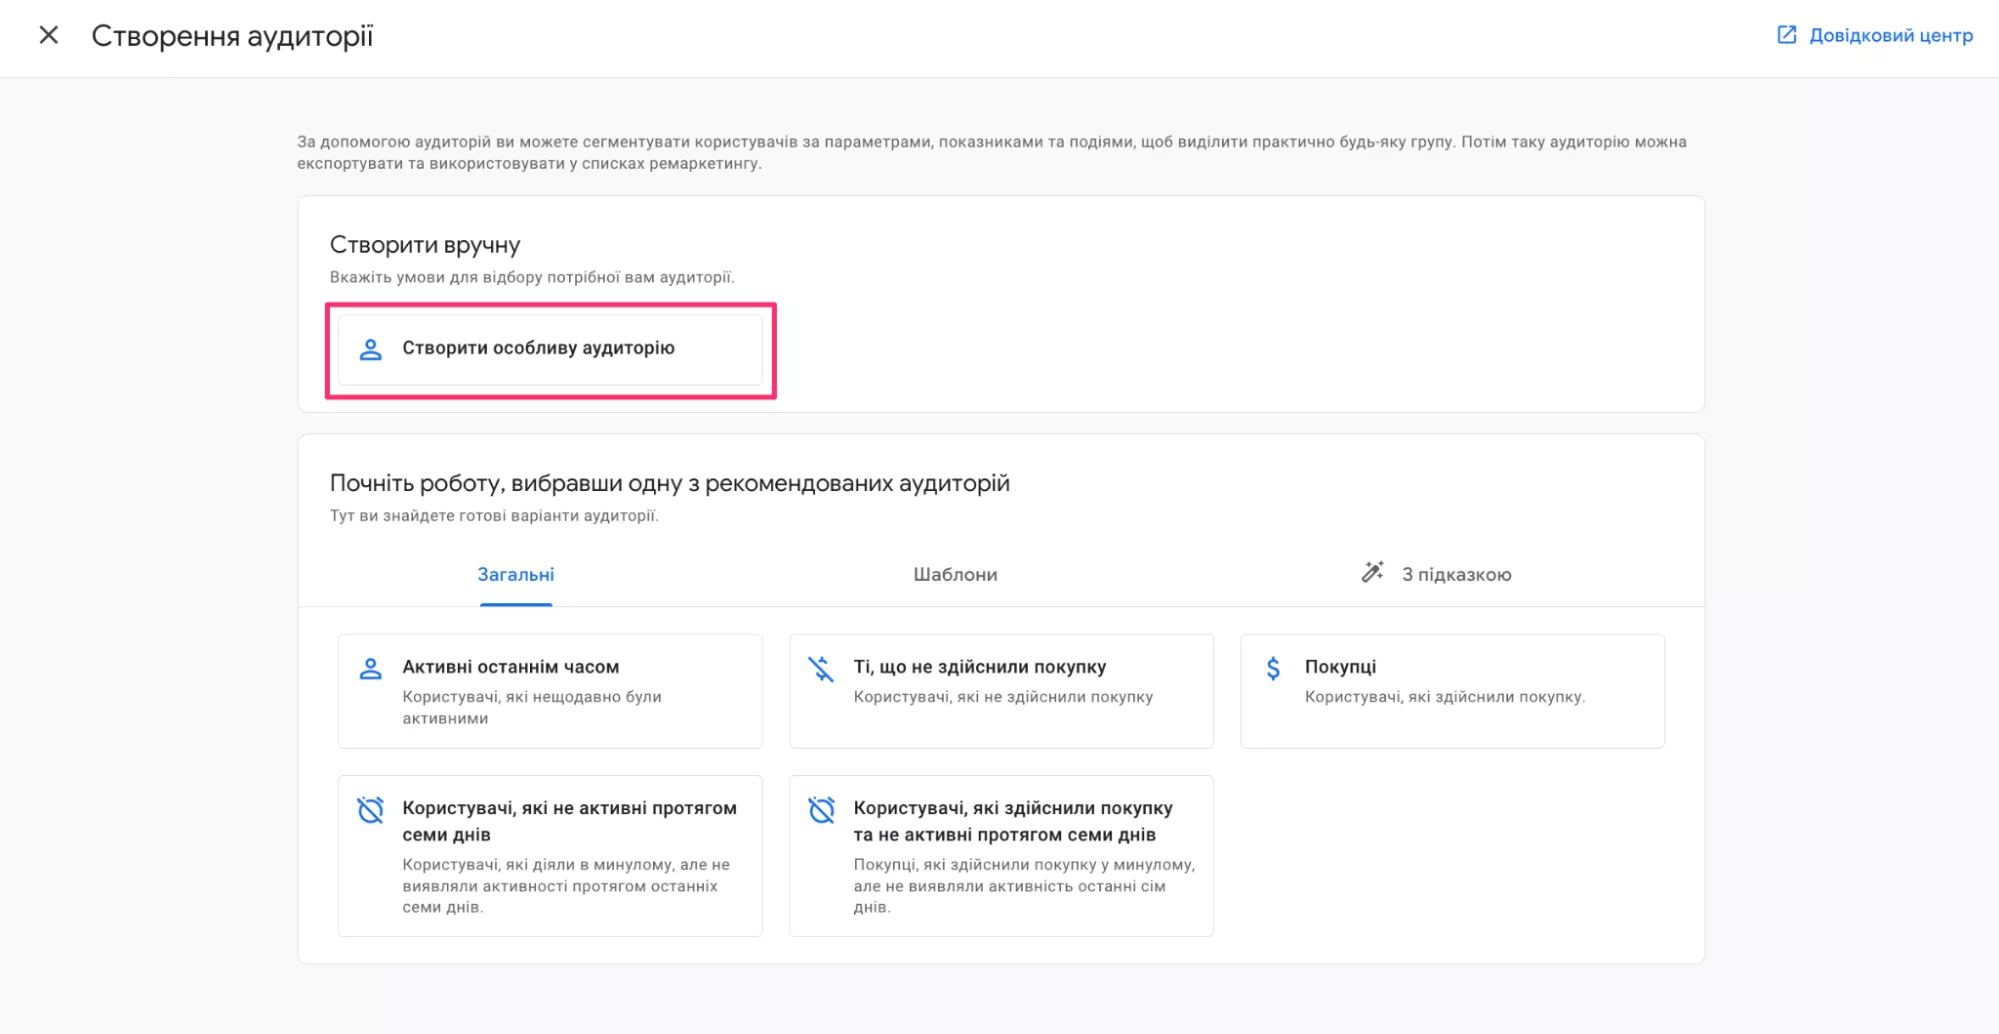Image resolution: width=1999 pixels, height=1034 pixels.
Task: Switch to the Шаблони tab
Action: point(955,575)
